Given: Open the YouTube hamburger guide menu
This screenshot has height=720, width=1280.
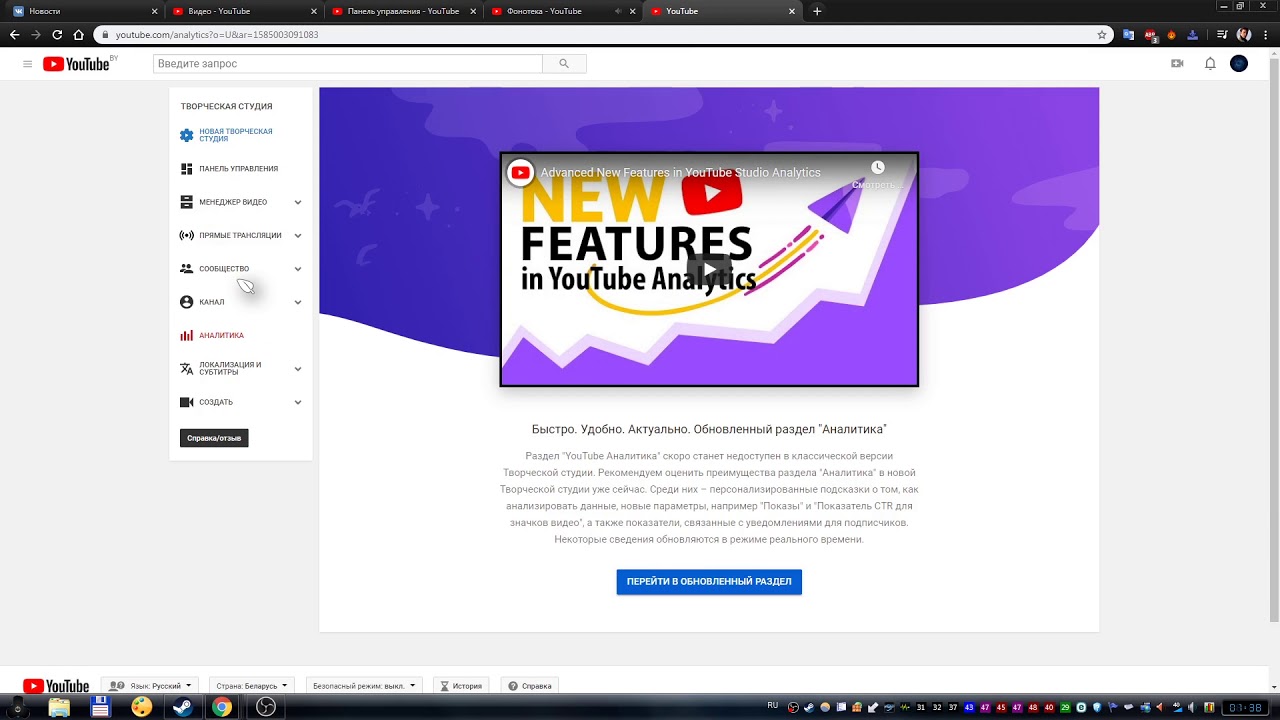Looking at the screenshot, I should click(27, 63).
